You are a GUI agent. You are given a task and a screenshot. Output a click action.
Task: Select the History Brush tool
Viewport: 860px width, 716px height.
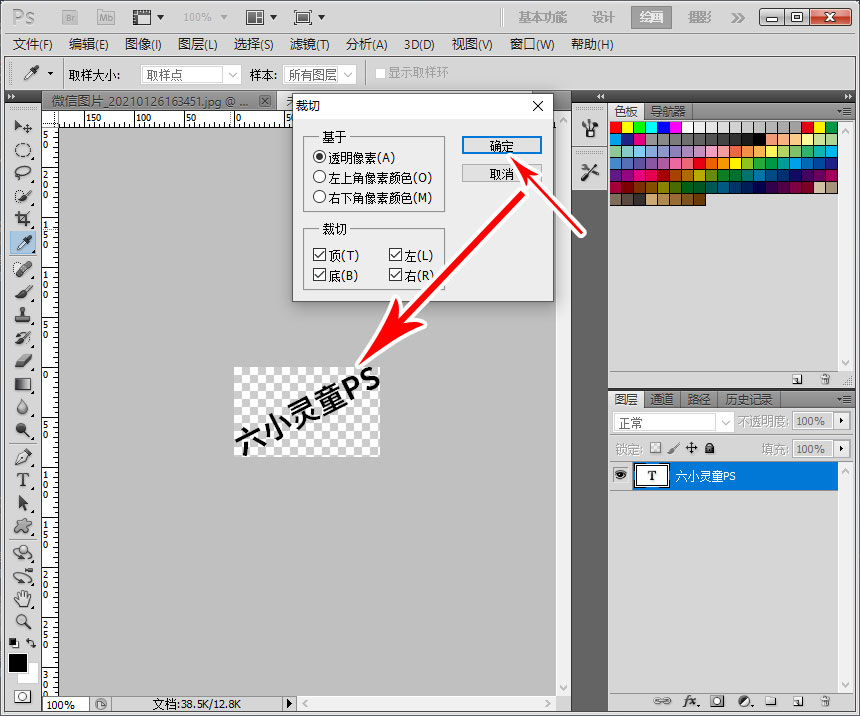click(x=22, y=338)
